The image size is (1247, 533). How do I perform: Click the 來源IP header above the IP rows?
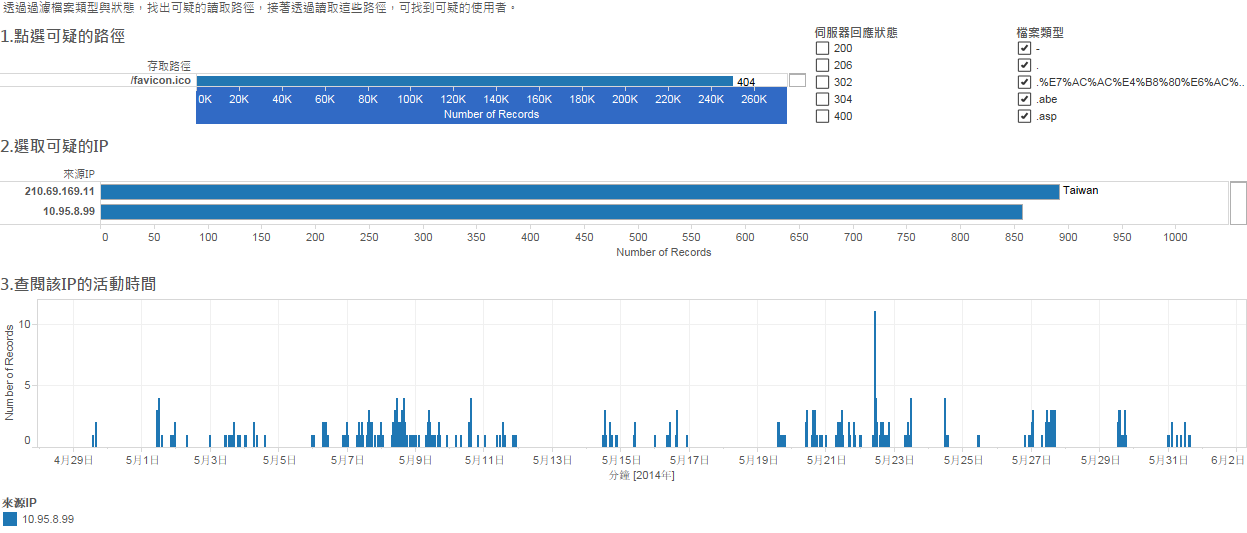tap(78, 174)
